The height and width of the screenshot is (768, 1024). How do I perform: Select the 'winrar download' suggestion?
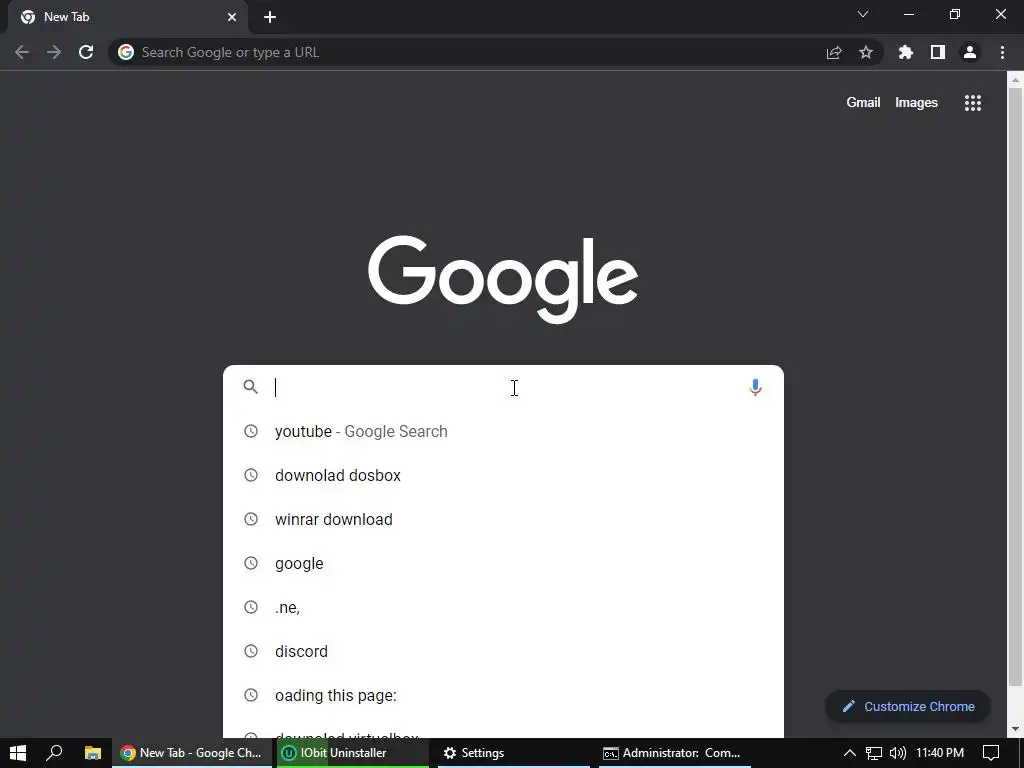click(503, 519)
